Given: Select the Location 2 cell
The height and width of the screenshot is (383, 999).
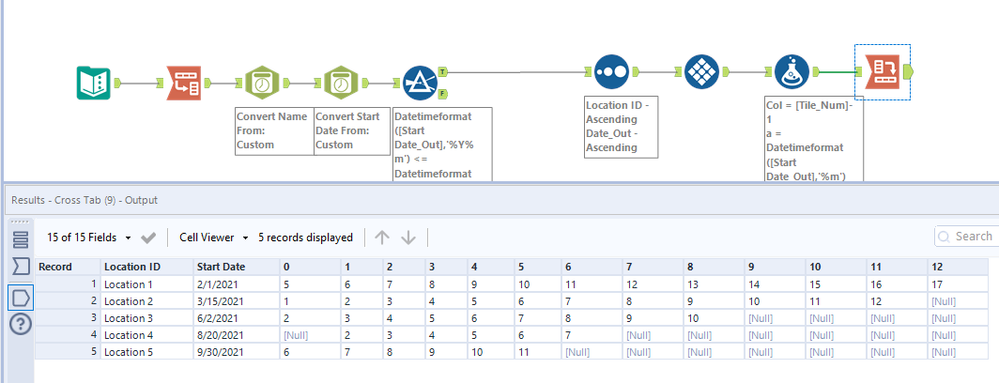Looking at the screenshot, I should tap(147, 301).
